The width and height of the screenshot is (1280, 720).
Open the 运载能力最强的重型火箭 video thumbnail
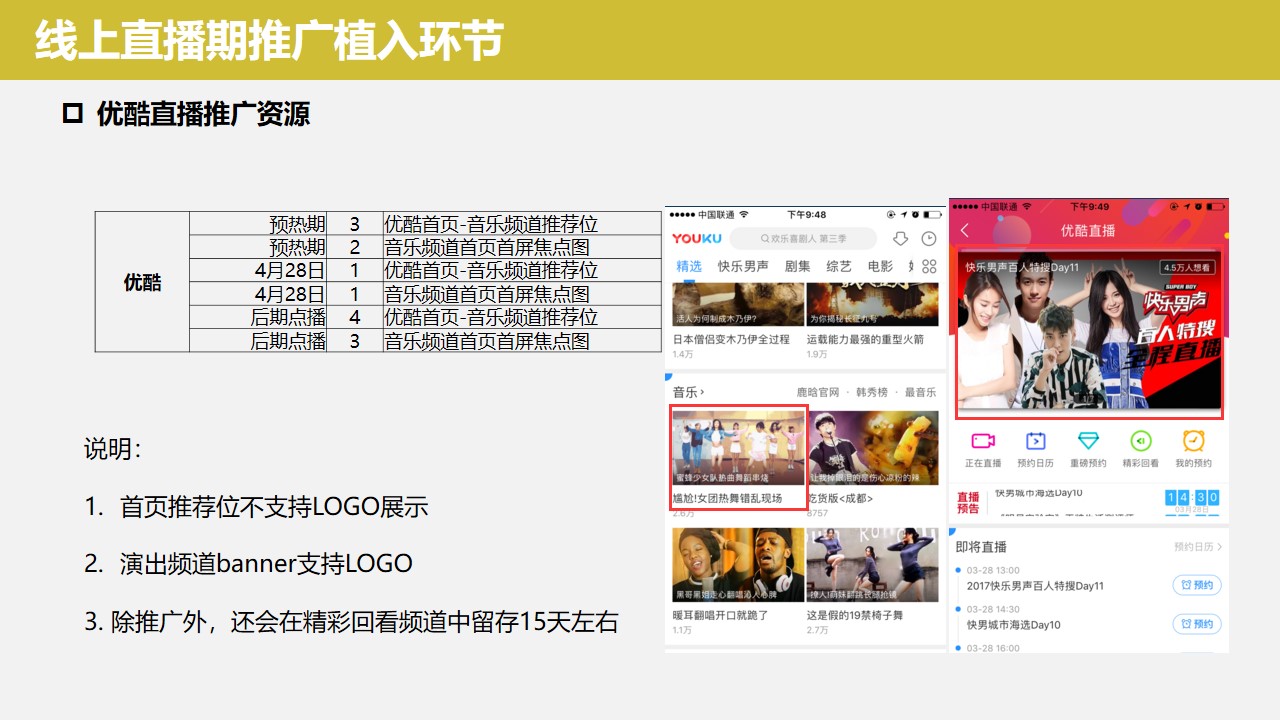tap(872, 304)
